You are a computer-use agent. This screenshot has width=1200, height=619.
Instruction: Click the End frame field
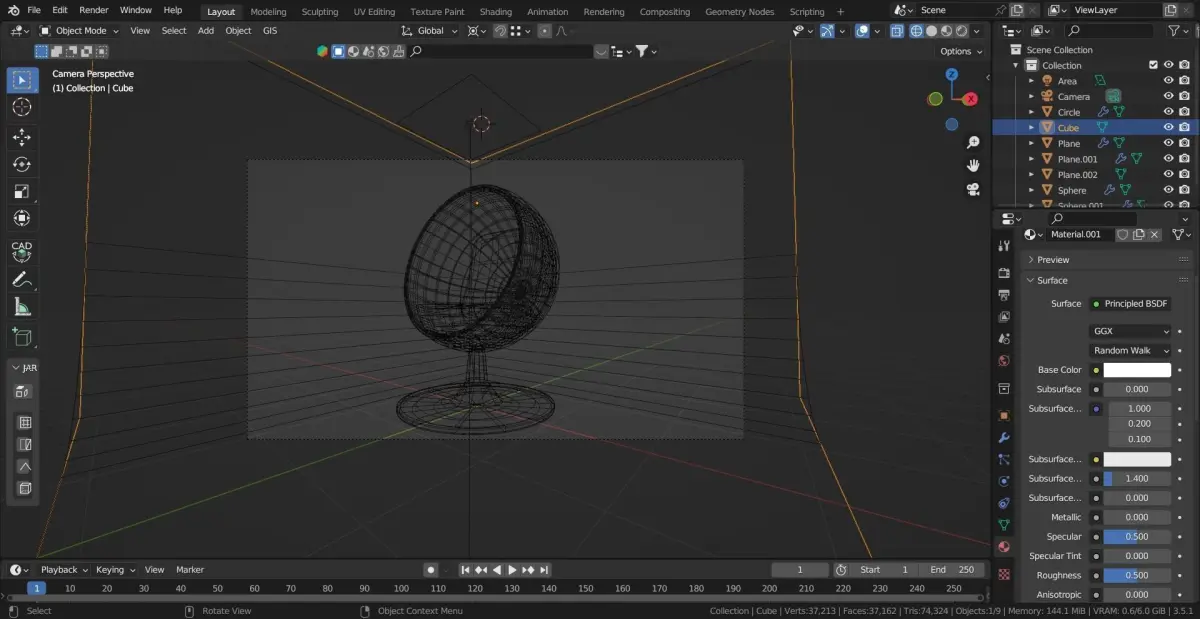pyautogui.click(x=954, y=570)
